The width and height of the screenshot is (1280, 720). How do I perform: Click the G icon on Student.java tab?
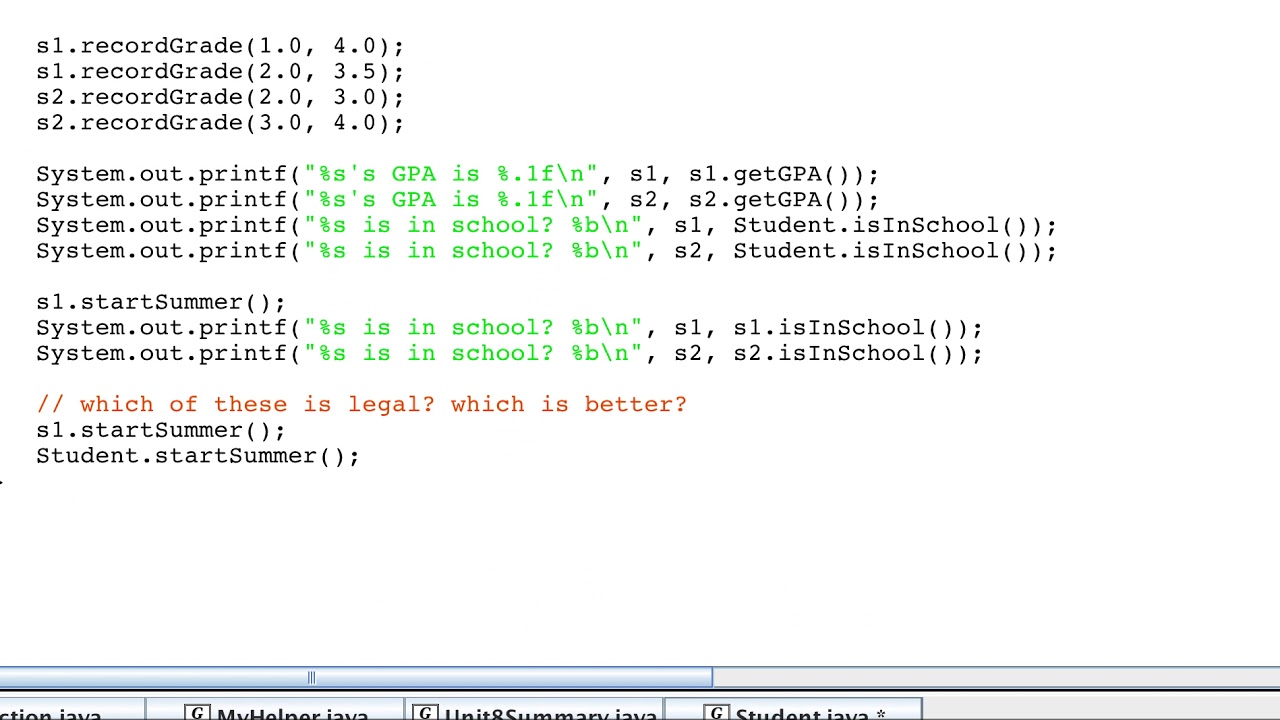pos(716,713)
